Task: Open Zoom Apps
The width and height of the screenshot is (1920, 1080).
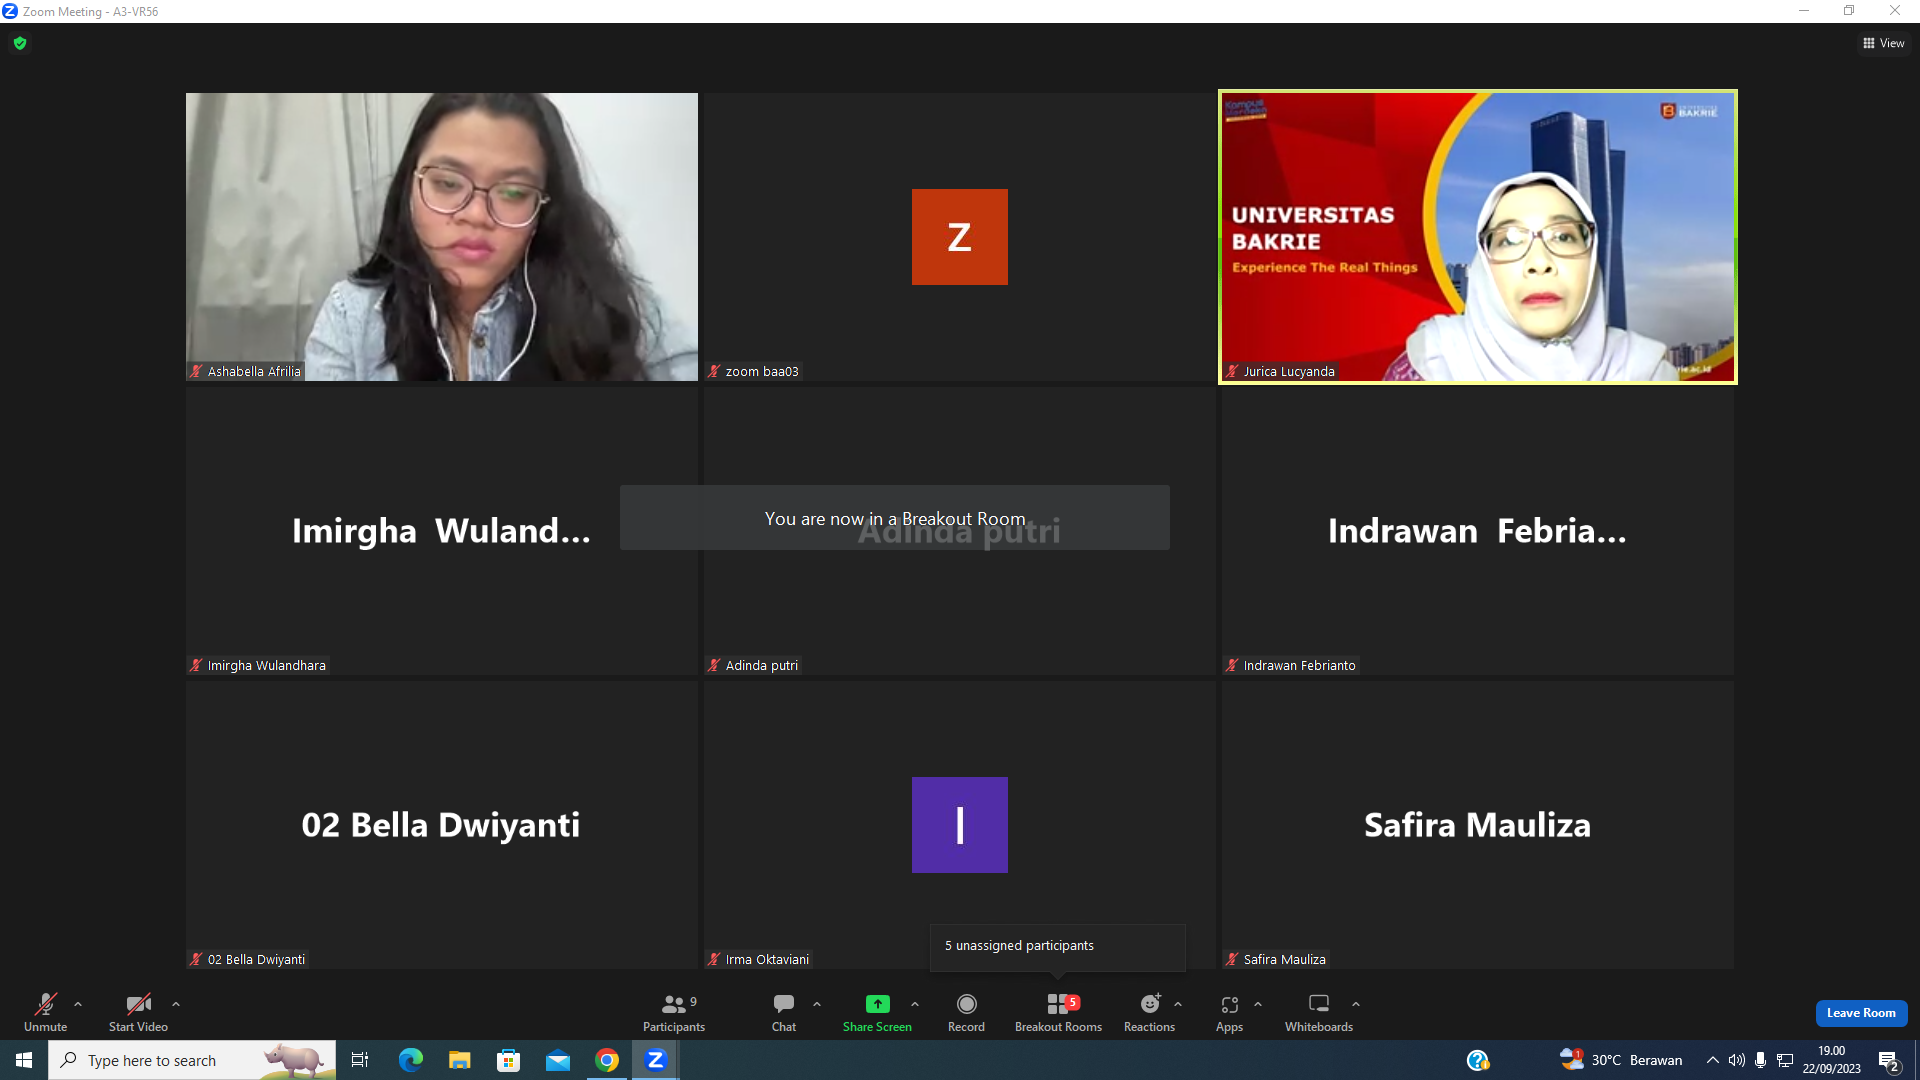Action: click(x=1229, y=1011)
